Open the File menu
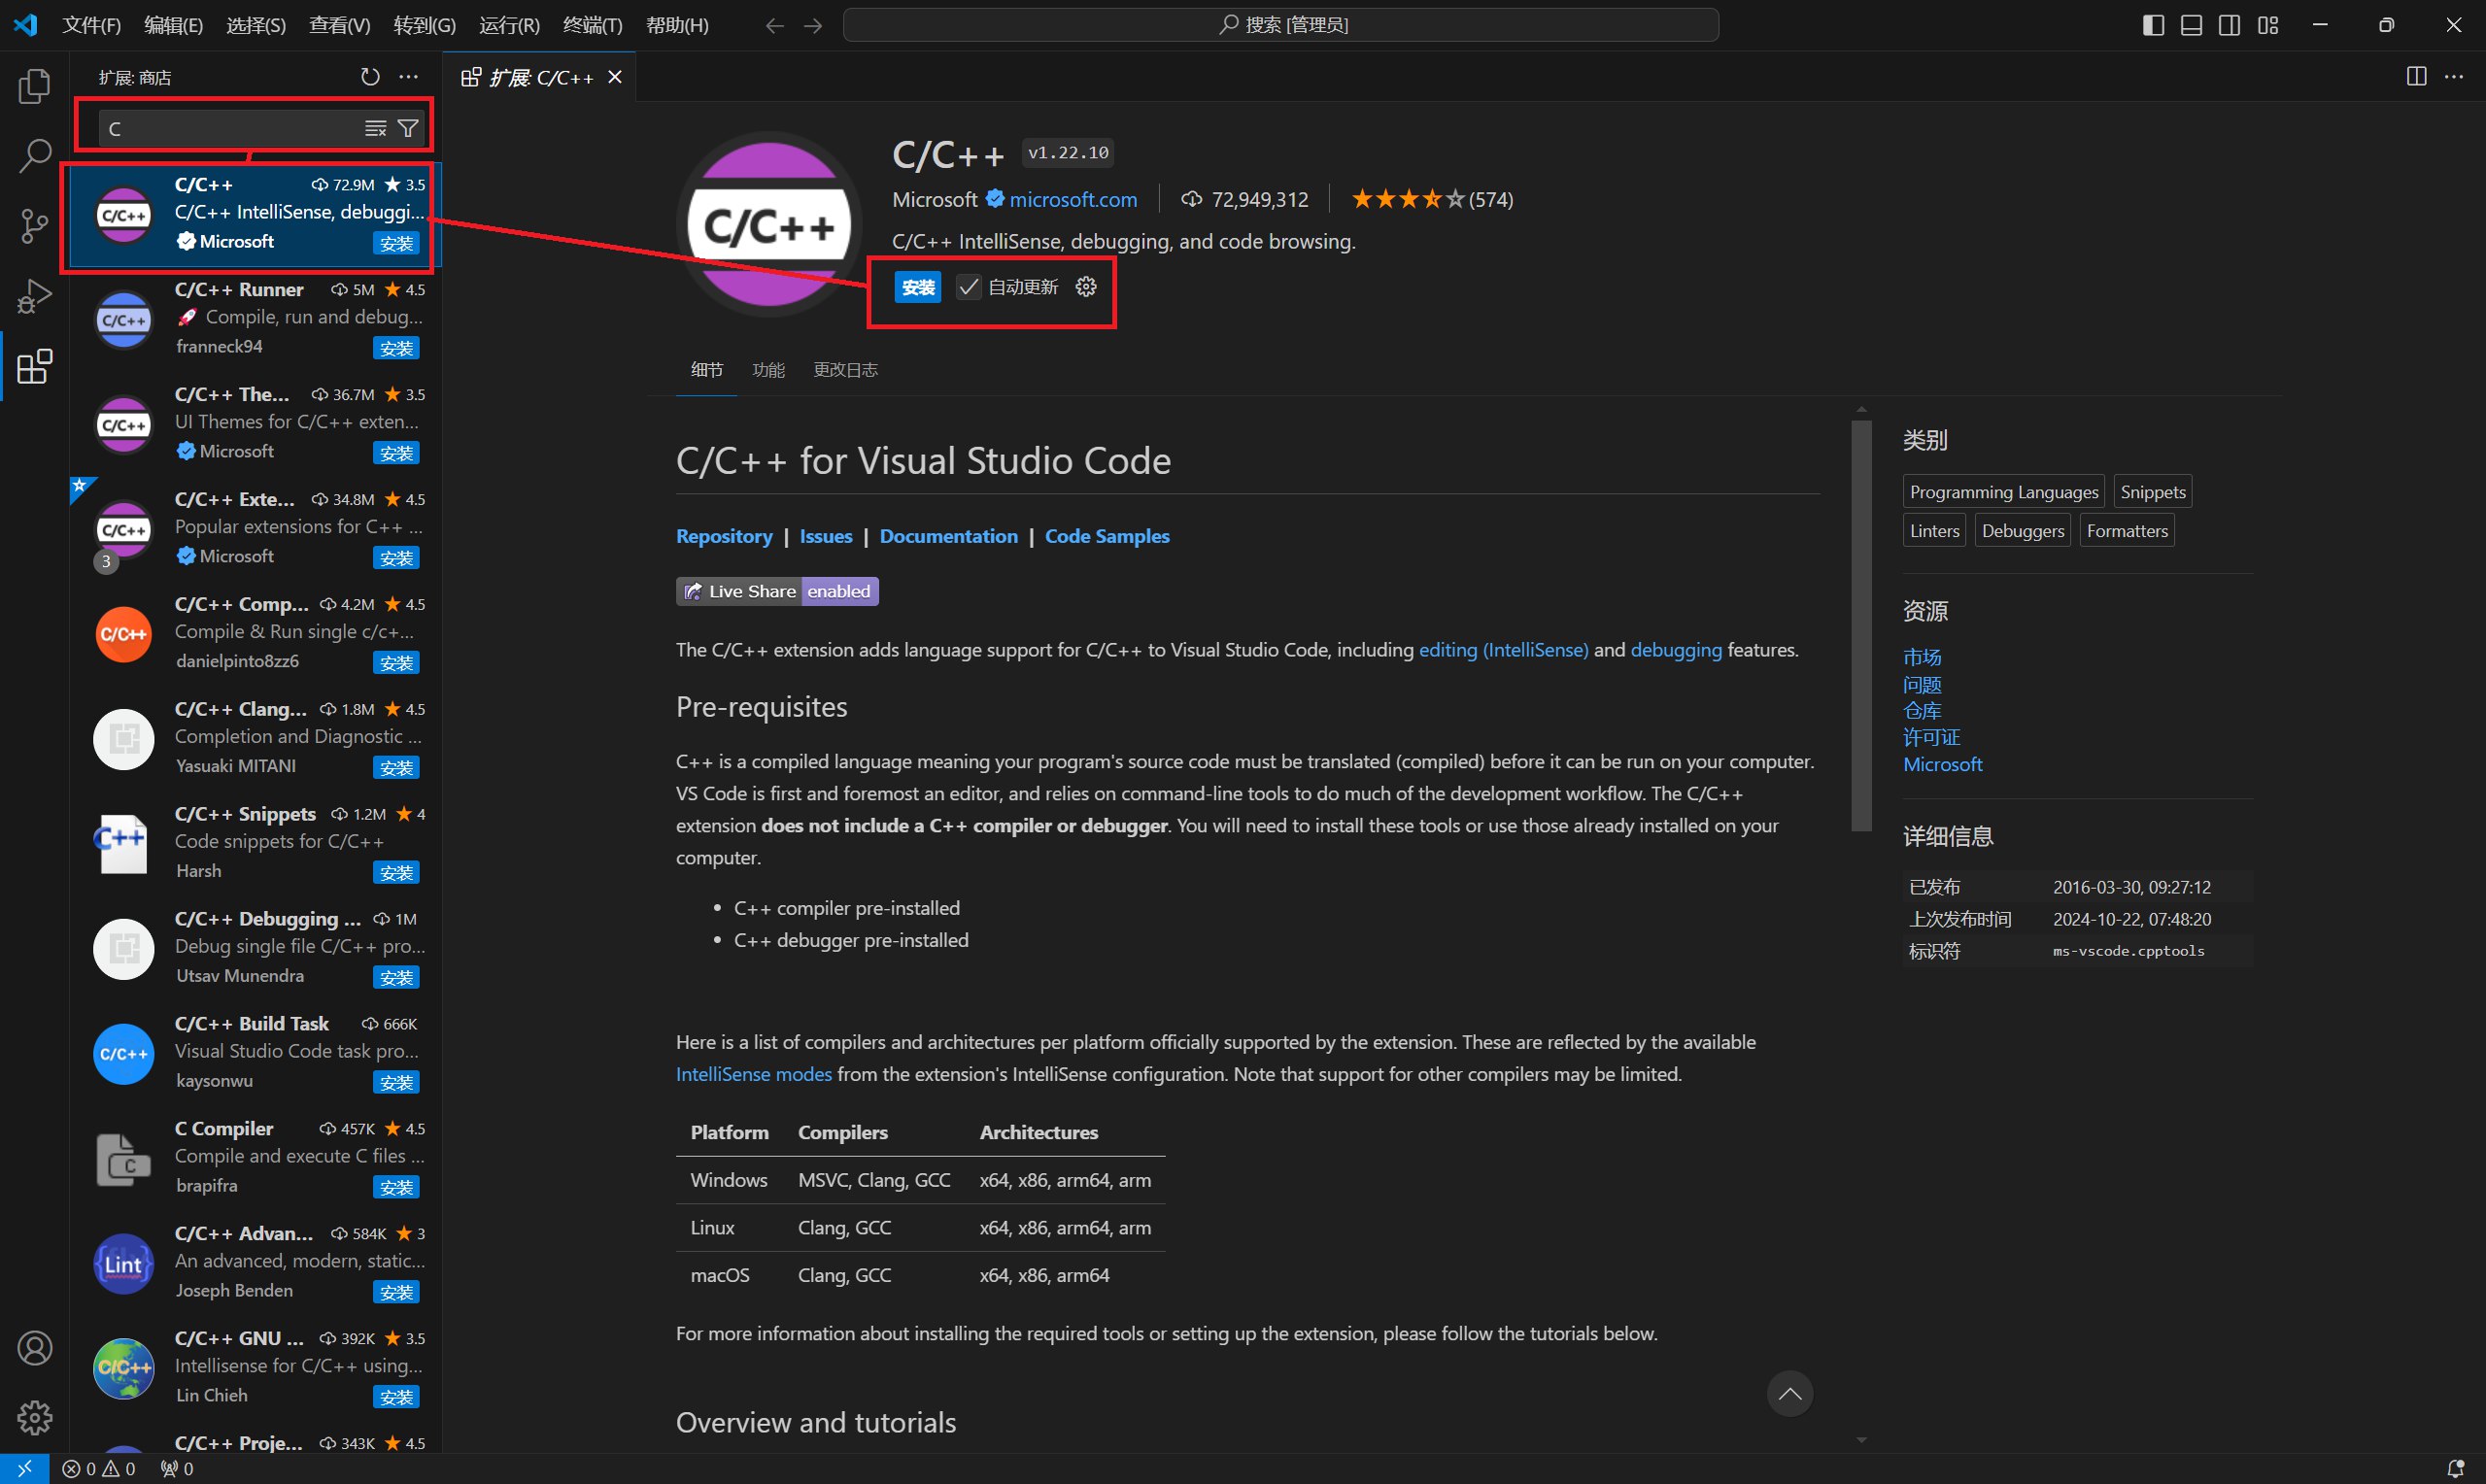Image resolution: width=2486 pixels, height=1484 pixels. (x=91, y=25)
